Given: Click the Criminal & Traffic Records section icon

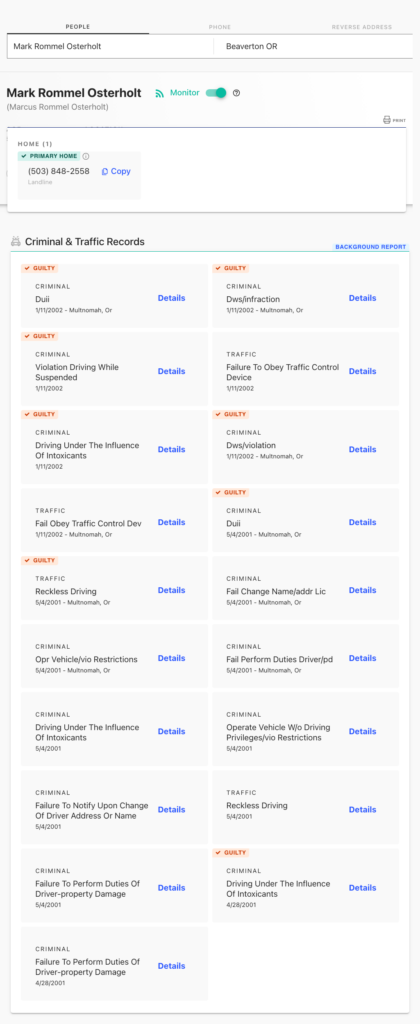Looking at the screenshot, I should [x=16, y=242].
